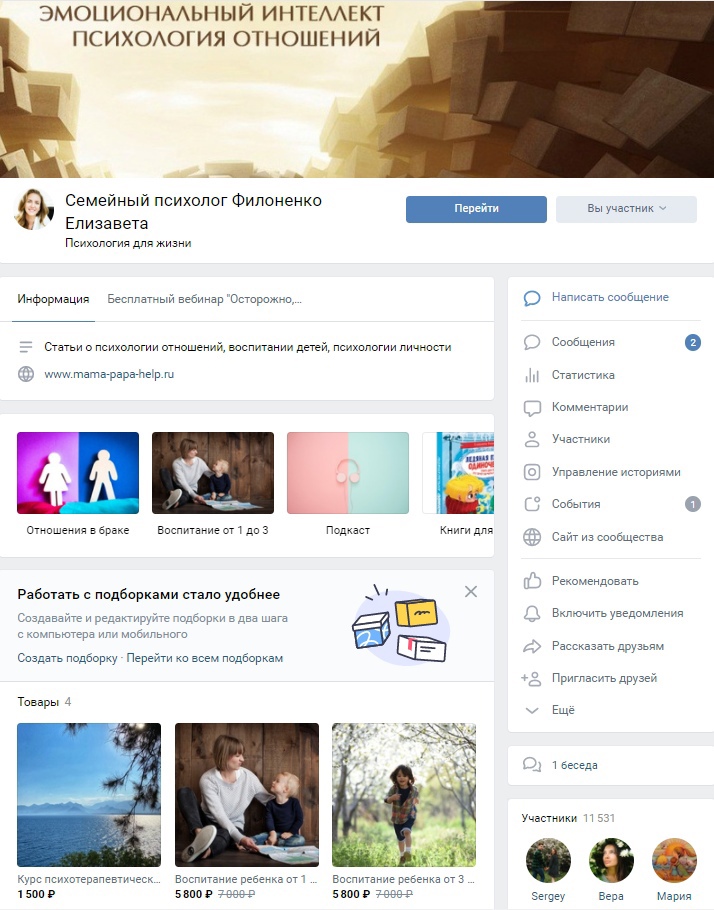Open Вера's member avatar
Screen dimensions: 714x910
tap(611, 861)
